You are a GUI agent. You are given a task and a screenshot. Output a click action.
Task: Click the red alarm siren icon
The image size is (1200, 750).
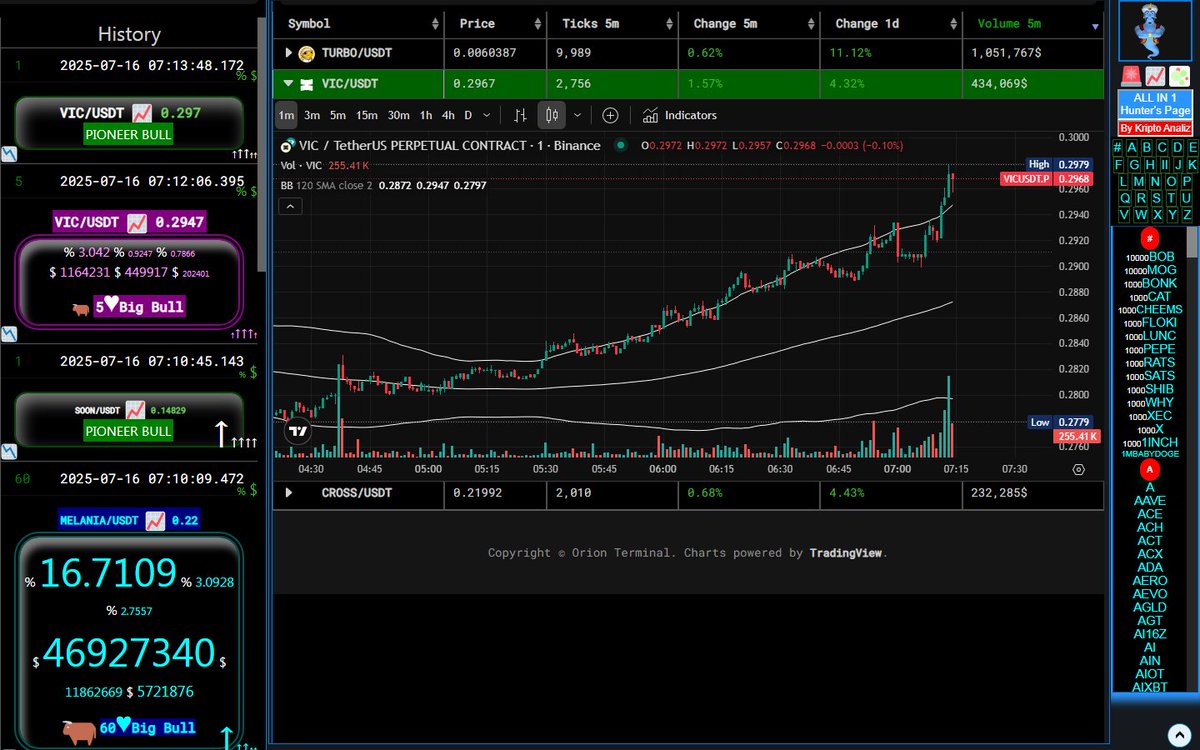coord(1131,75)
